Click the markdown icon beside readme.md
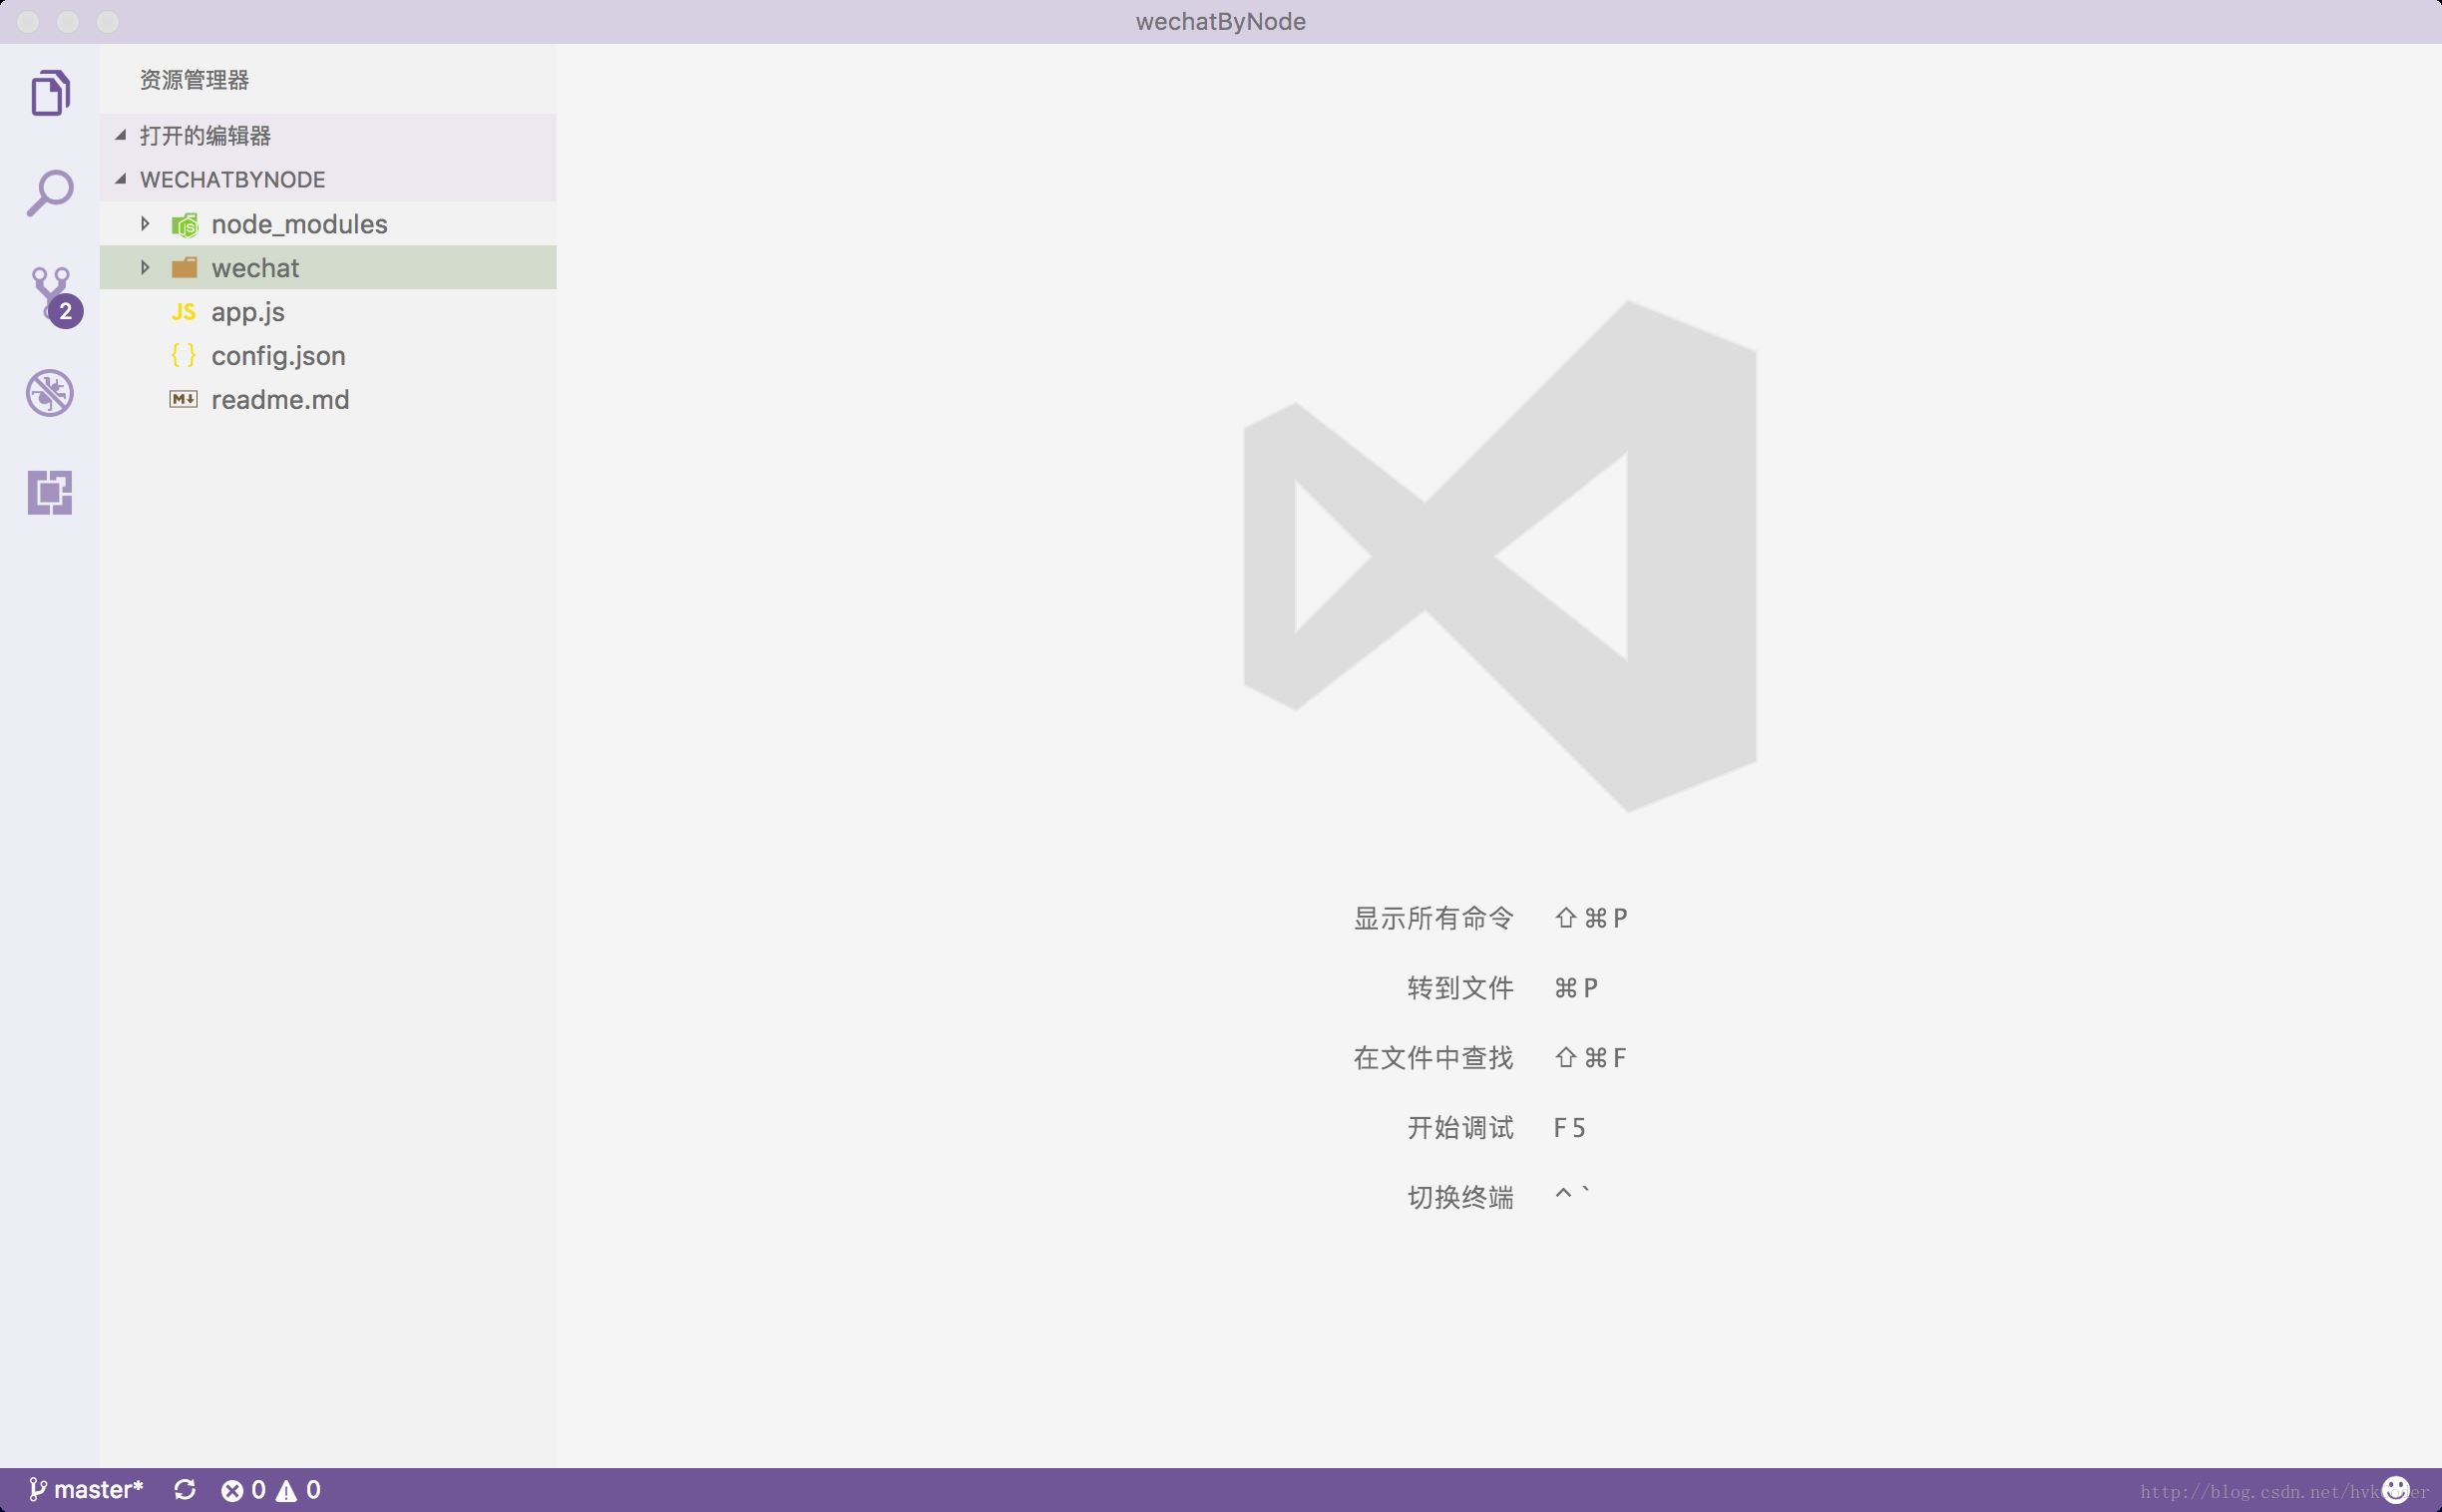This screenshot has height=1512, width=2442. coord(184,399)
